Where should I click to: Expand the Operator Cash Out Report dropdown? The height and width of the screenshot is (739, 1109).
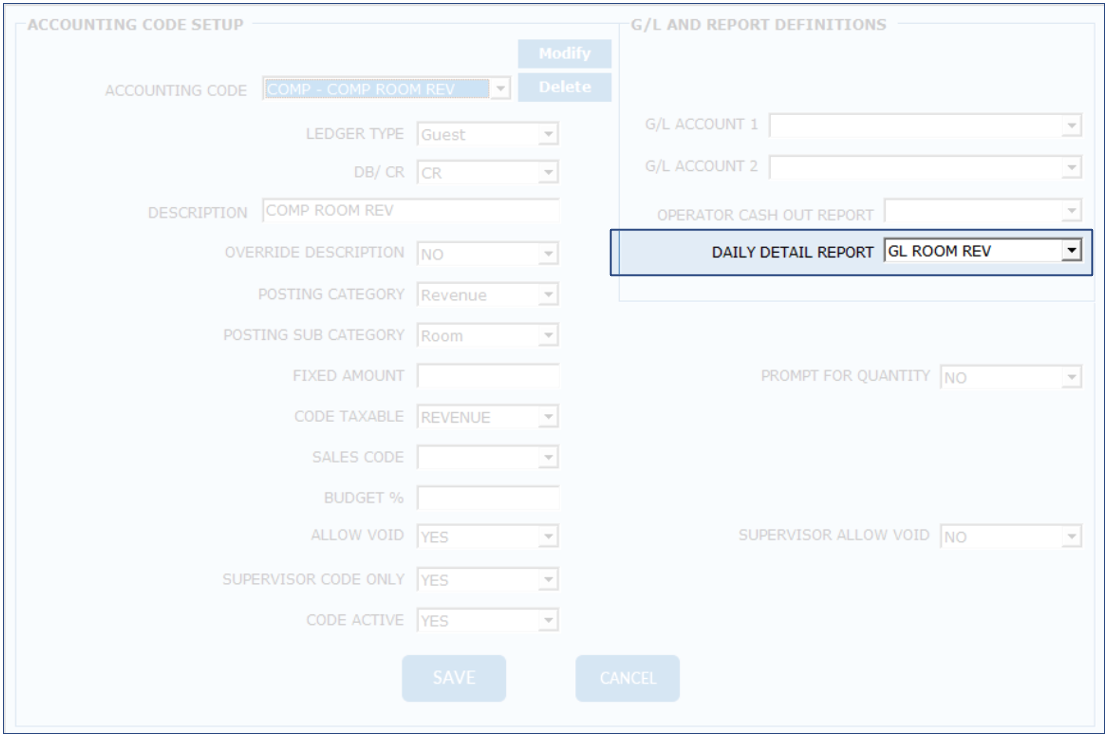[1071, 211]
